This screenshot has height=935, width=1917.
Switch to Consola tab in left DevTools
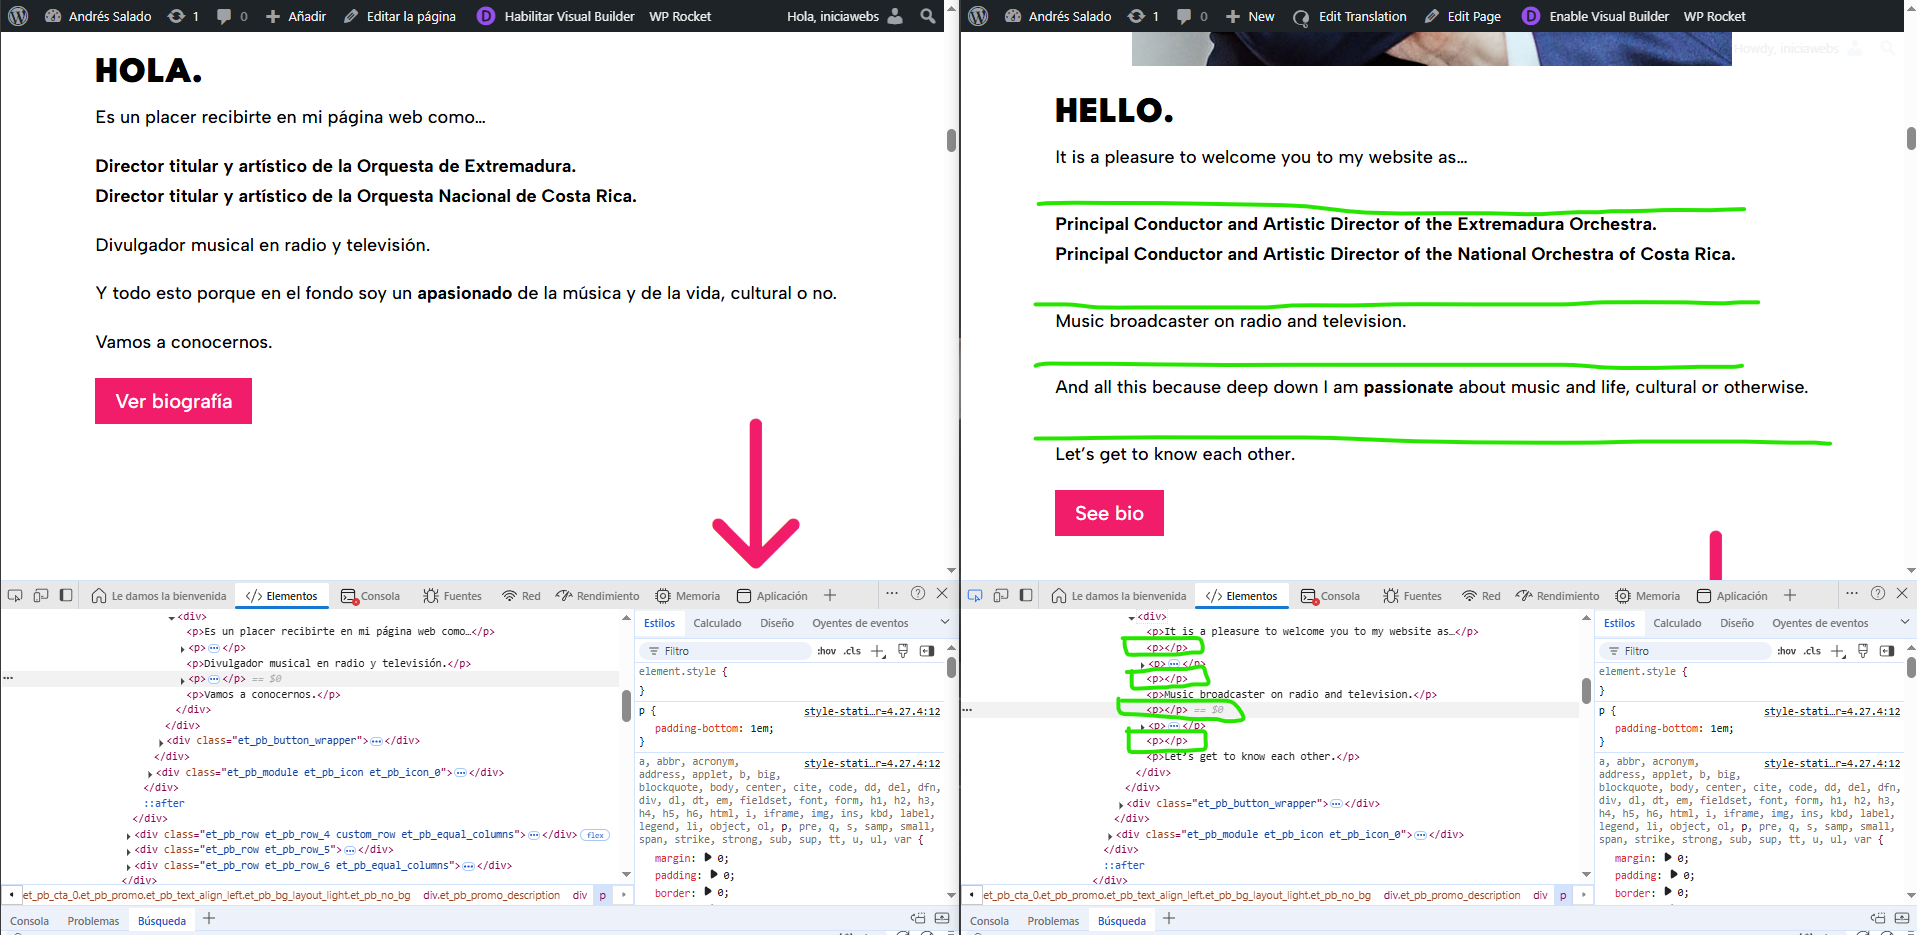(371, 596)
